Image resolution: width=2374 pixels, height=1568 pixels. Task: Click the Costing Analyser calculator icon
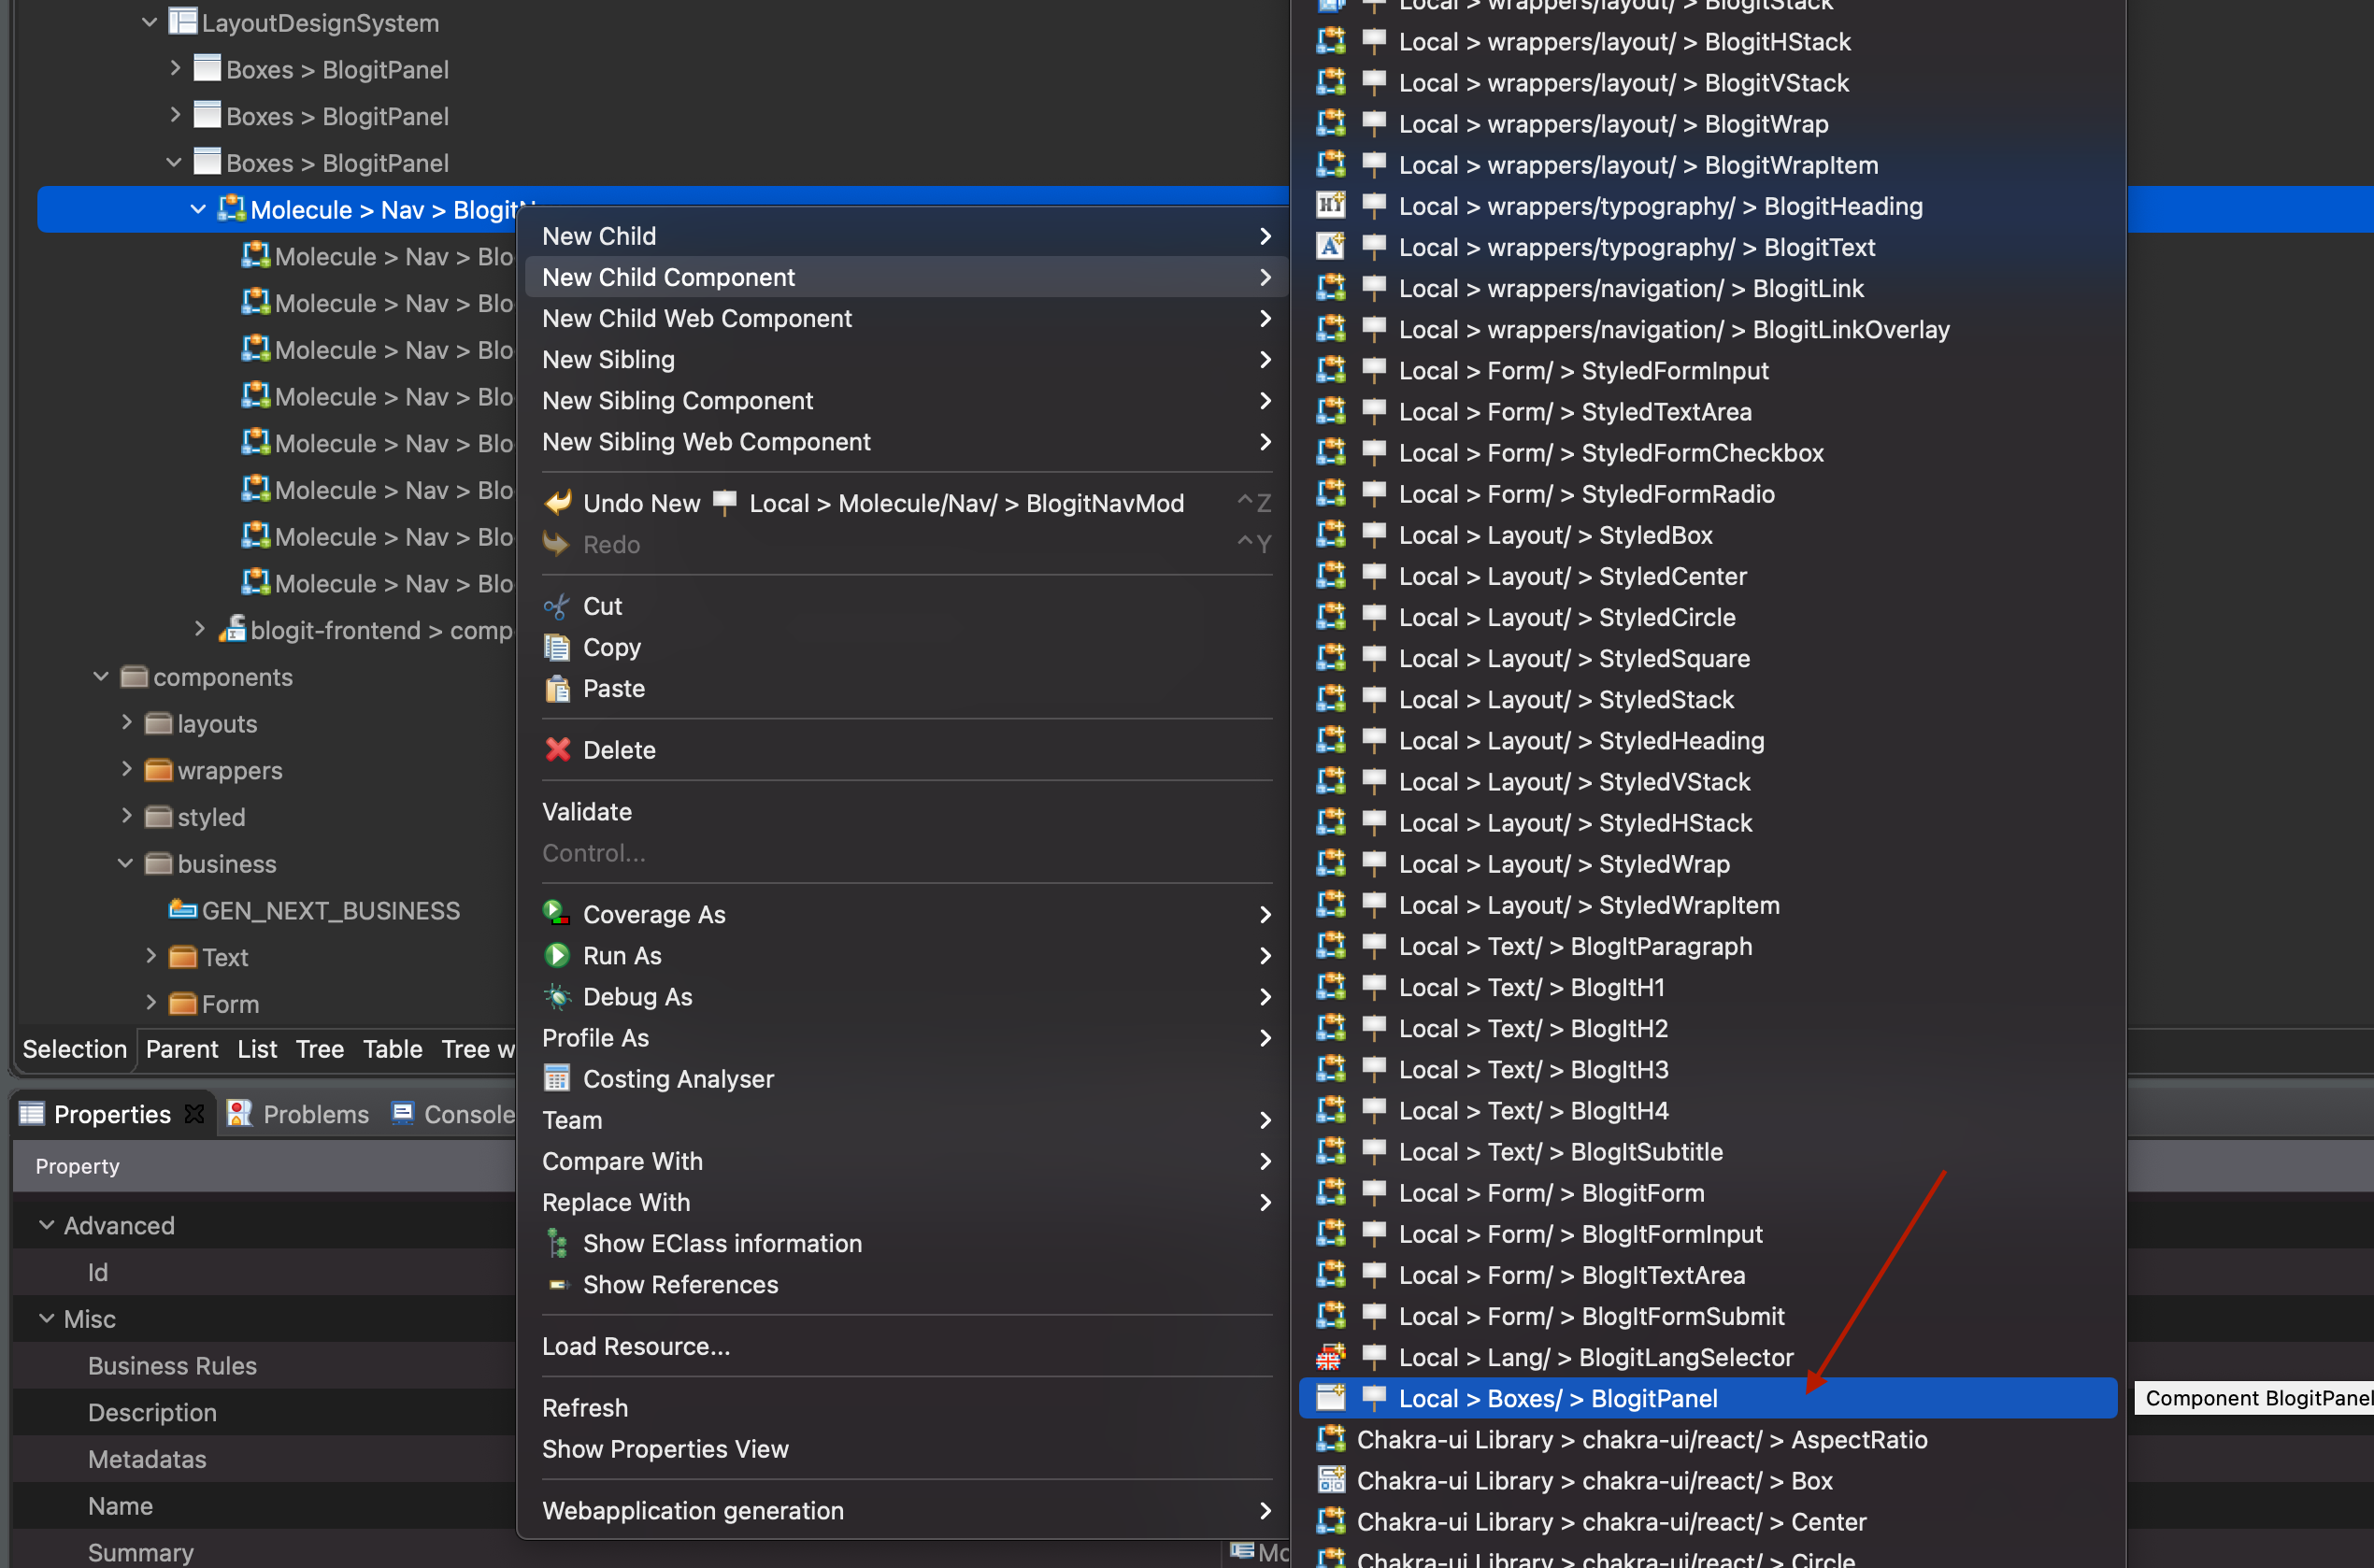[x=557, y=1079]
